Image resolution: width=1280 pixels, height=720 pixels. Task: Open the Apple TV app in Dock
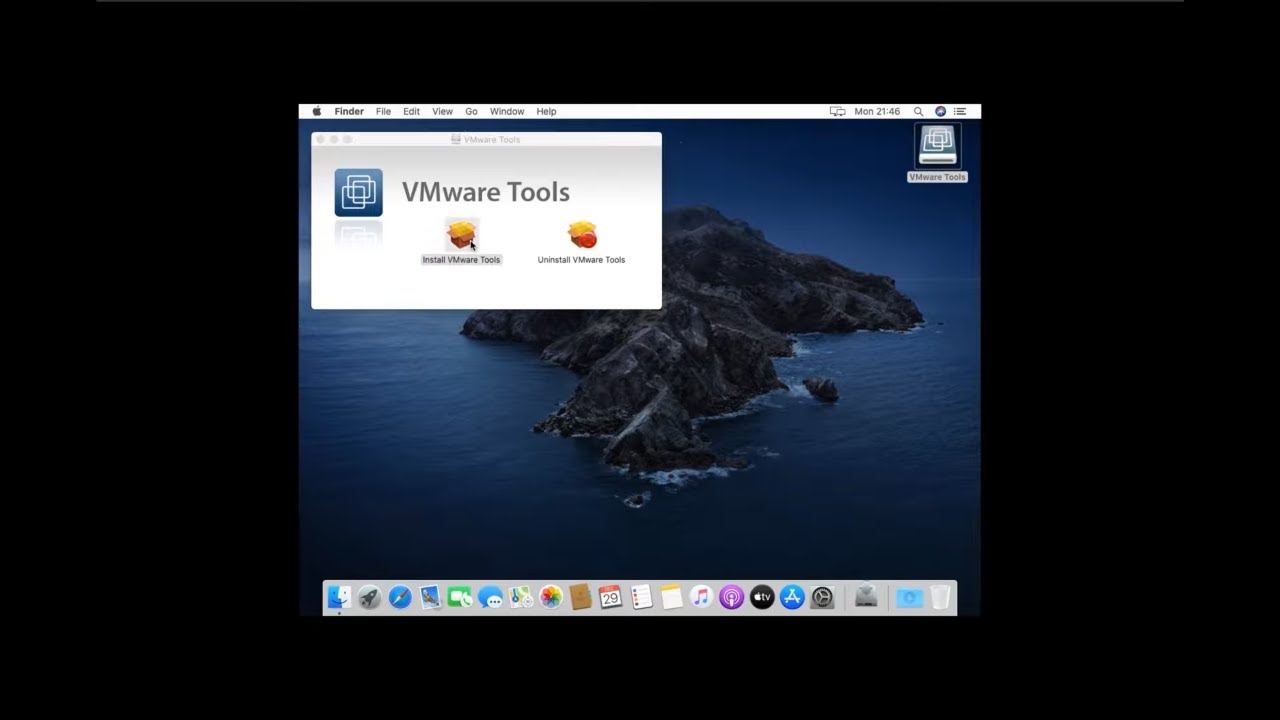762,597
